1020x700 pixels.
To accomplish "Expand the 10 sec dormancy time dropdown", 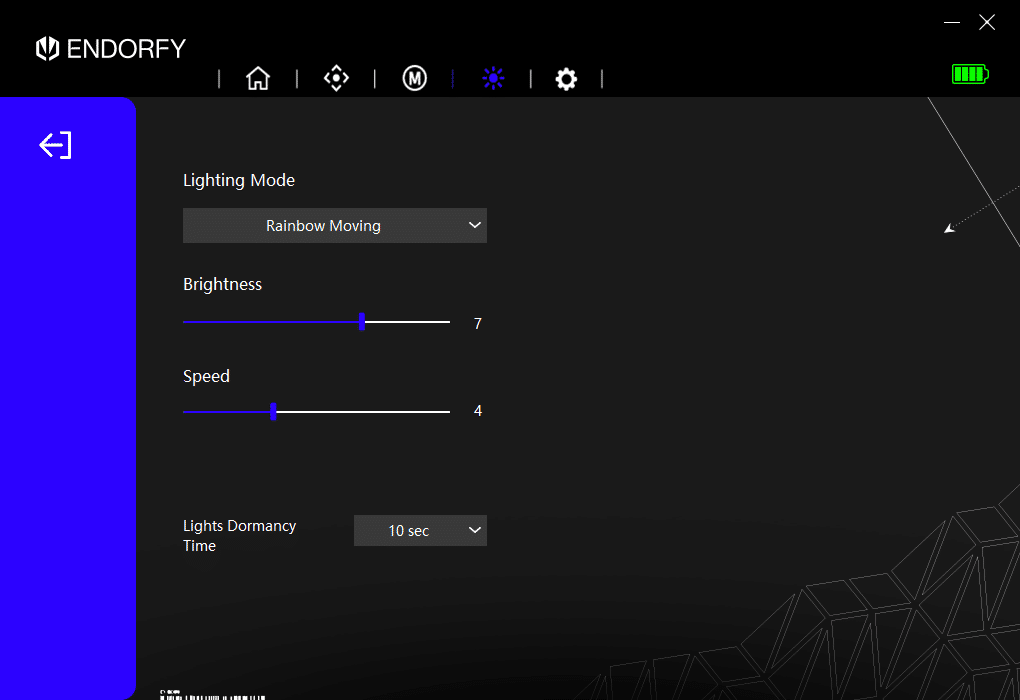I will [x=420, y=531].
